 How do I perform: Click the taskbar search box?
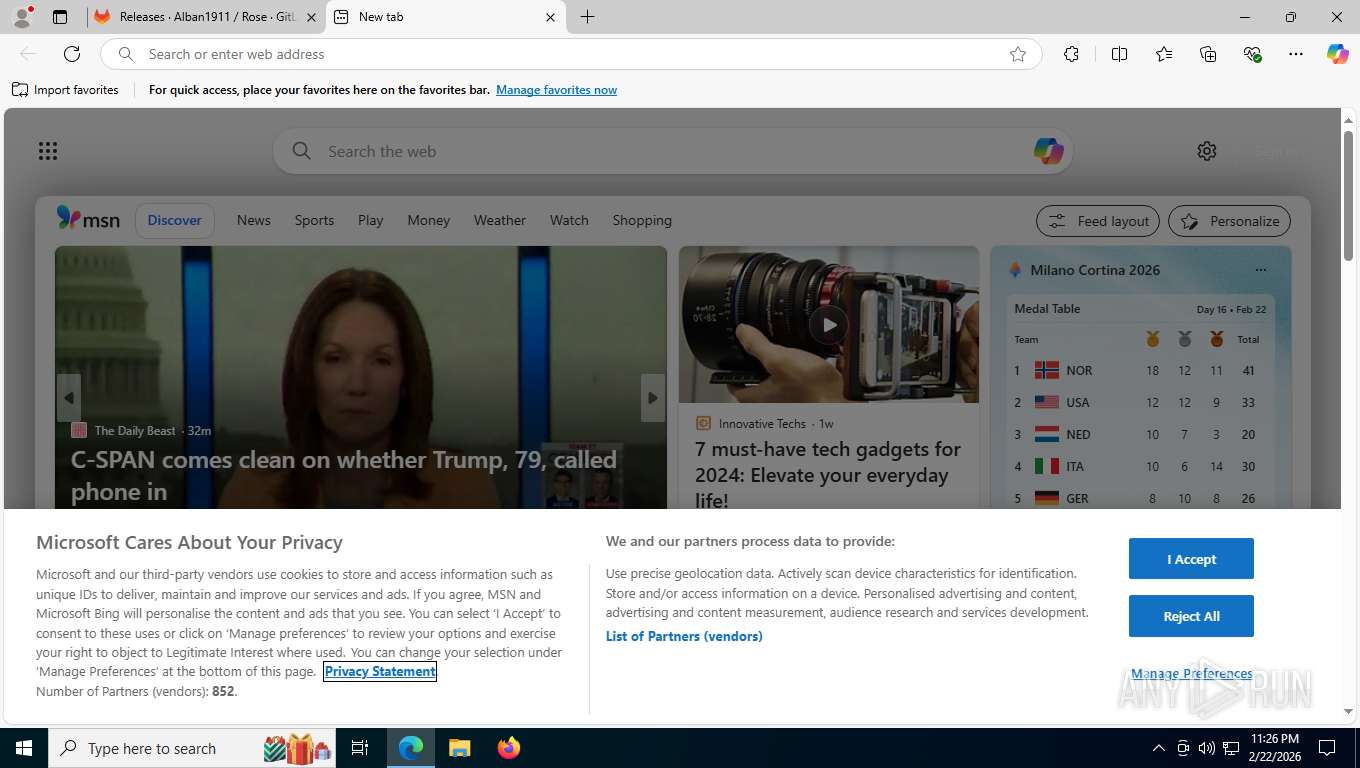pos(193,748)
